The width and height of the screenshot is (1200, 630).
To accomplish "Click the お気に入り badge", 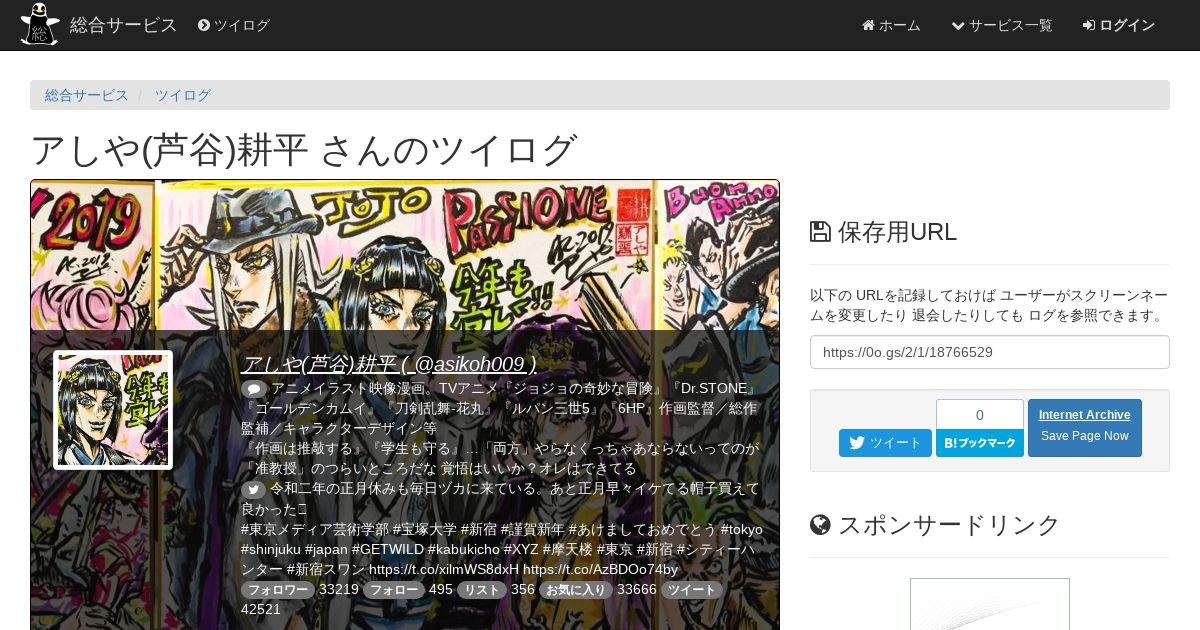I will point(576,590).
